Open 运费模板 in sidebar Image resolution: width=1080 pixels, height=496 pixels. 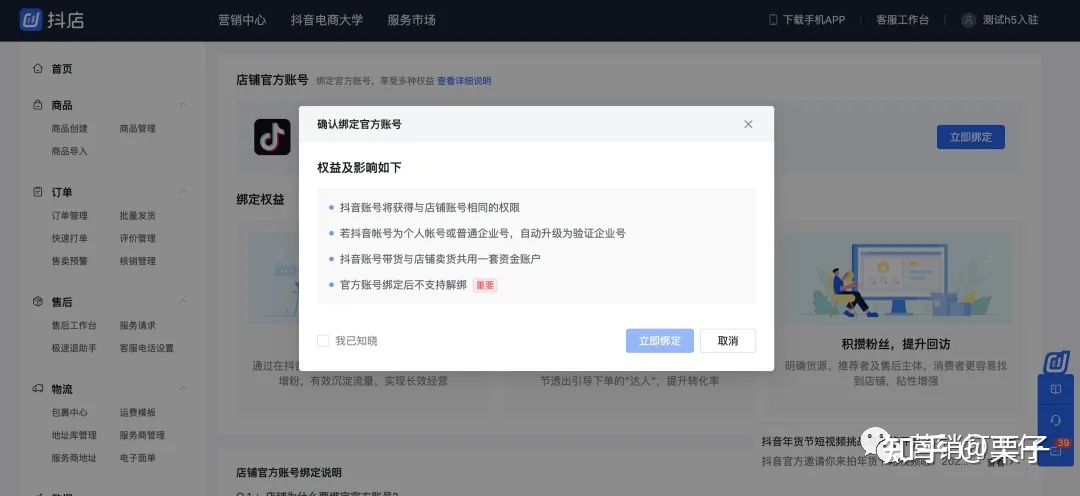click(138, 412)
